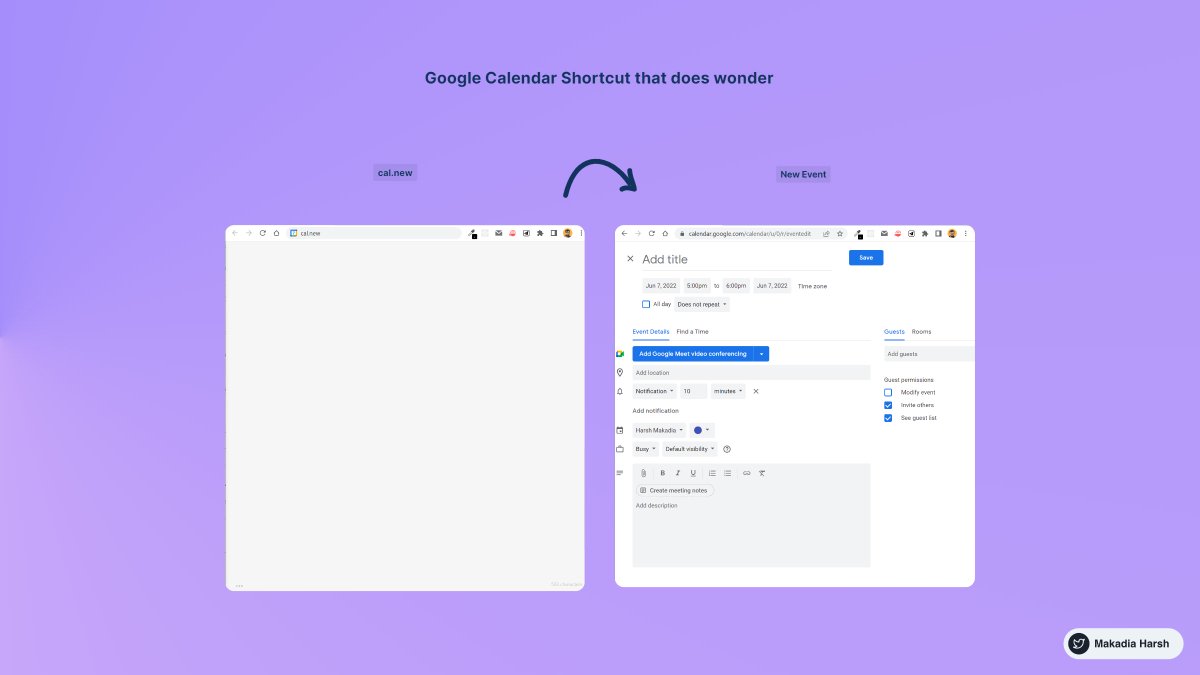Open the minutes unit dropdown
This screenshot has height=675, width=1200.
point(728,392)
